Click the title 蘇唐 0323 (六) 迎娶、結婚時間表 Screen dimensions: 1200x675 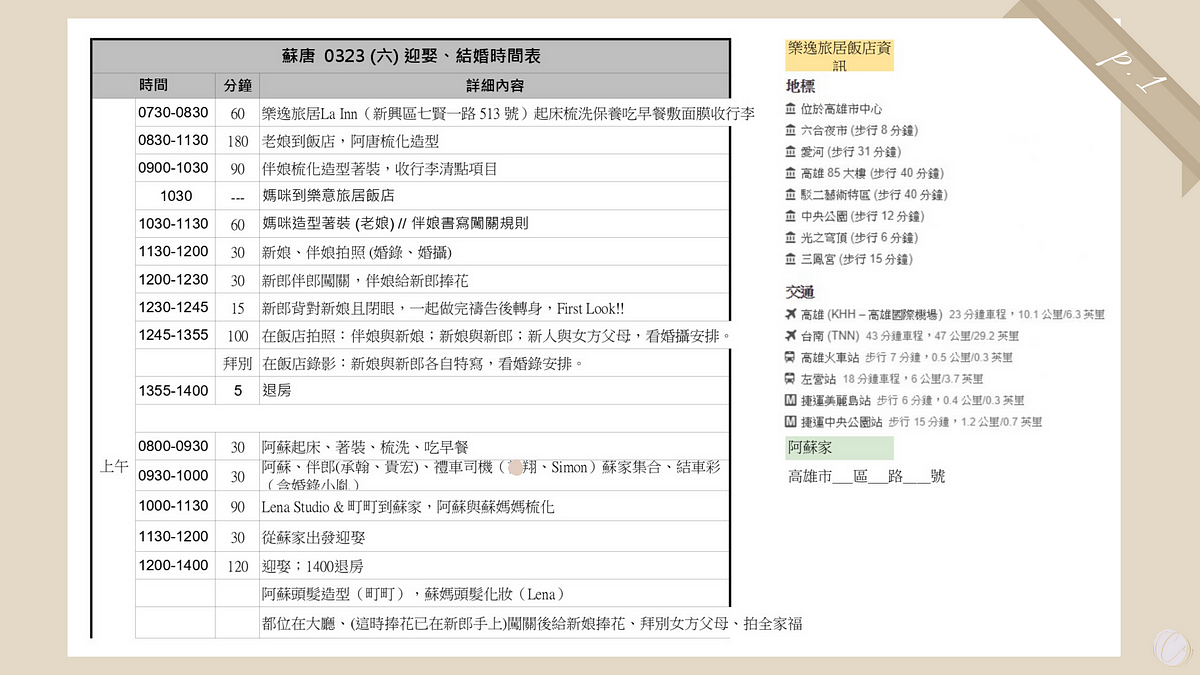[411, 56]
